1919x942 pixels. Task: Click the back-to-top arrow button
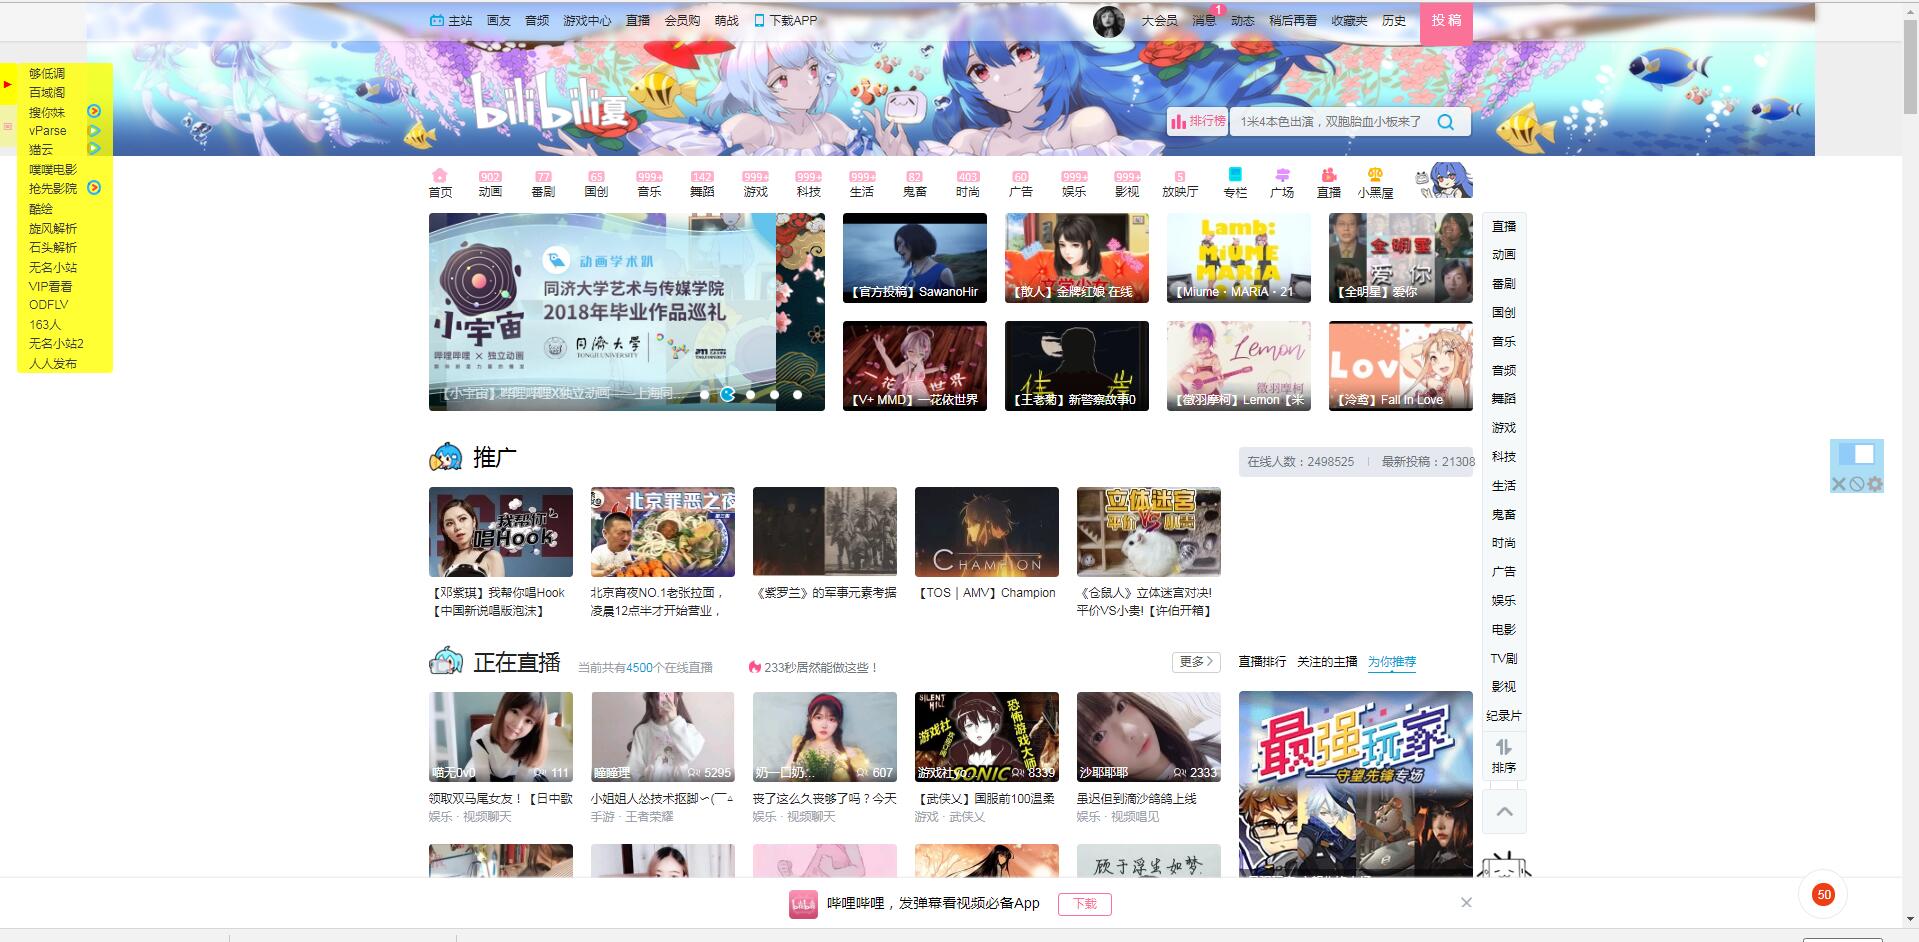click(x=1504, y=812)
